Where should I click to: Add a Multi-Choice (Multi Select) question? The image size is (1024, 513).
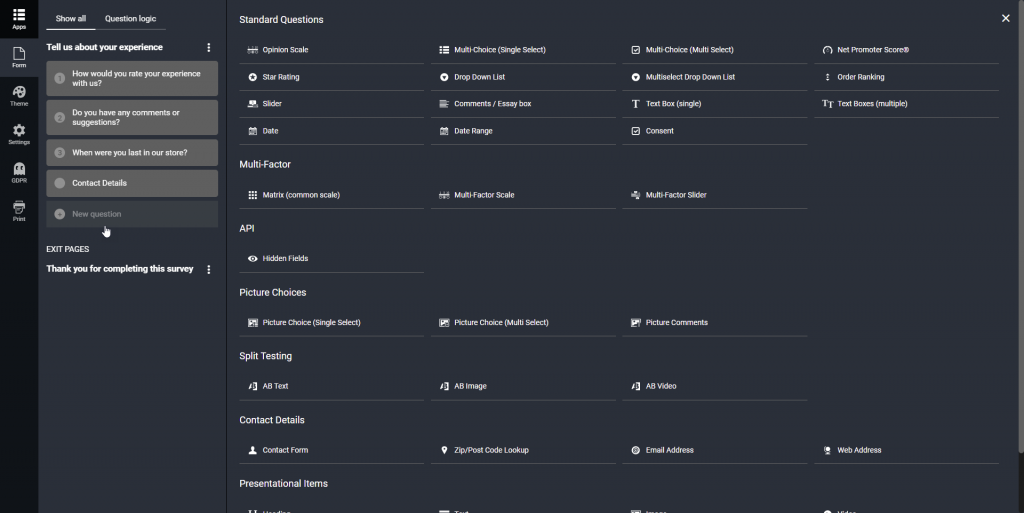click(689, 50)
